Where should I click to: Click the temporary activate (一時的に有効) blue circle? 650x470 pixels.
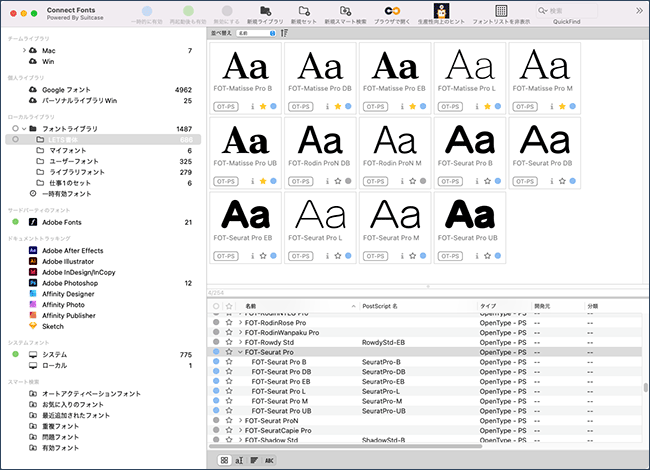click(147, 11)
